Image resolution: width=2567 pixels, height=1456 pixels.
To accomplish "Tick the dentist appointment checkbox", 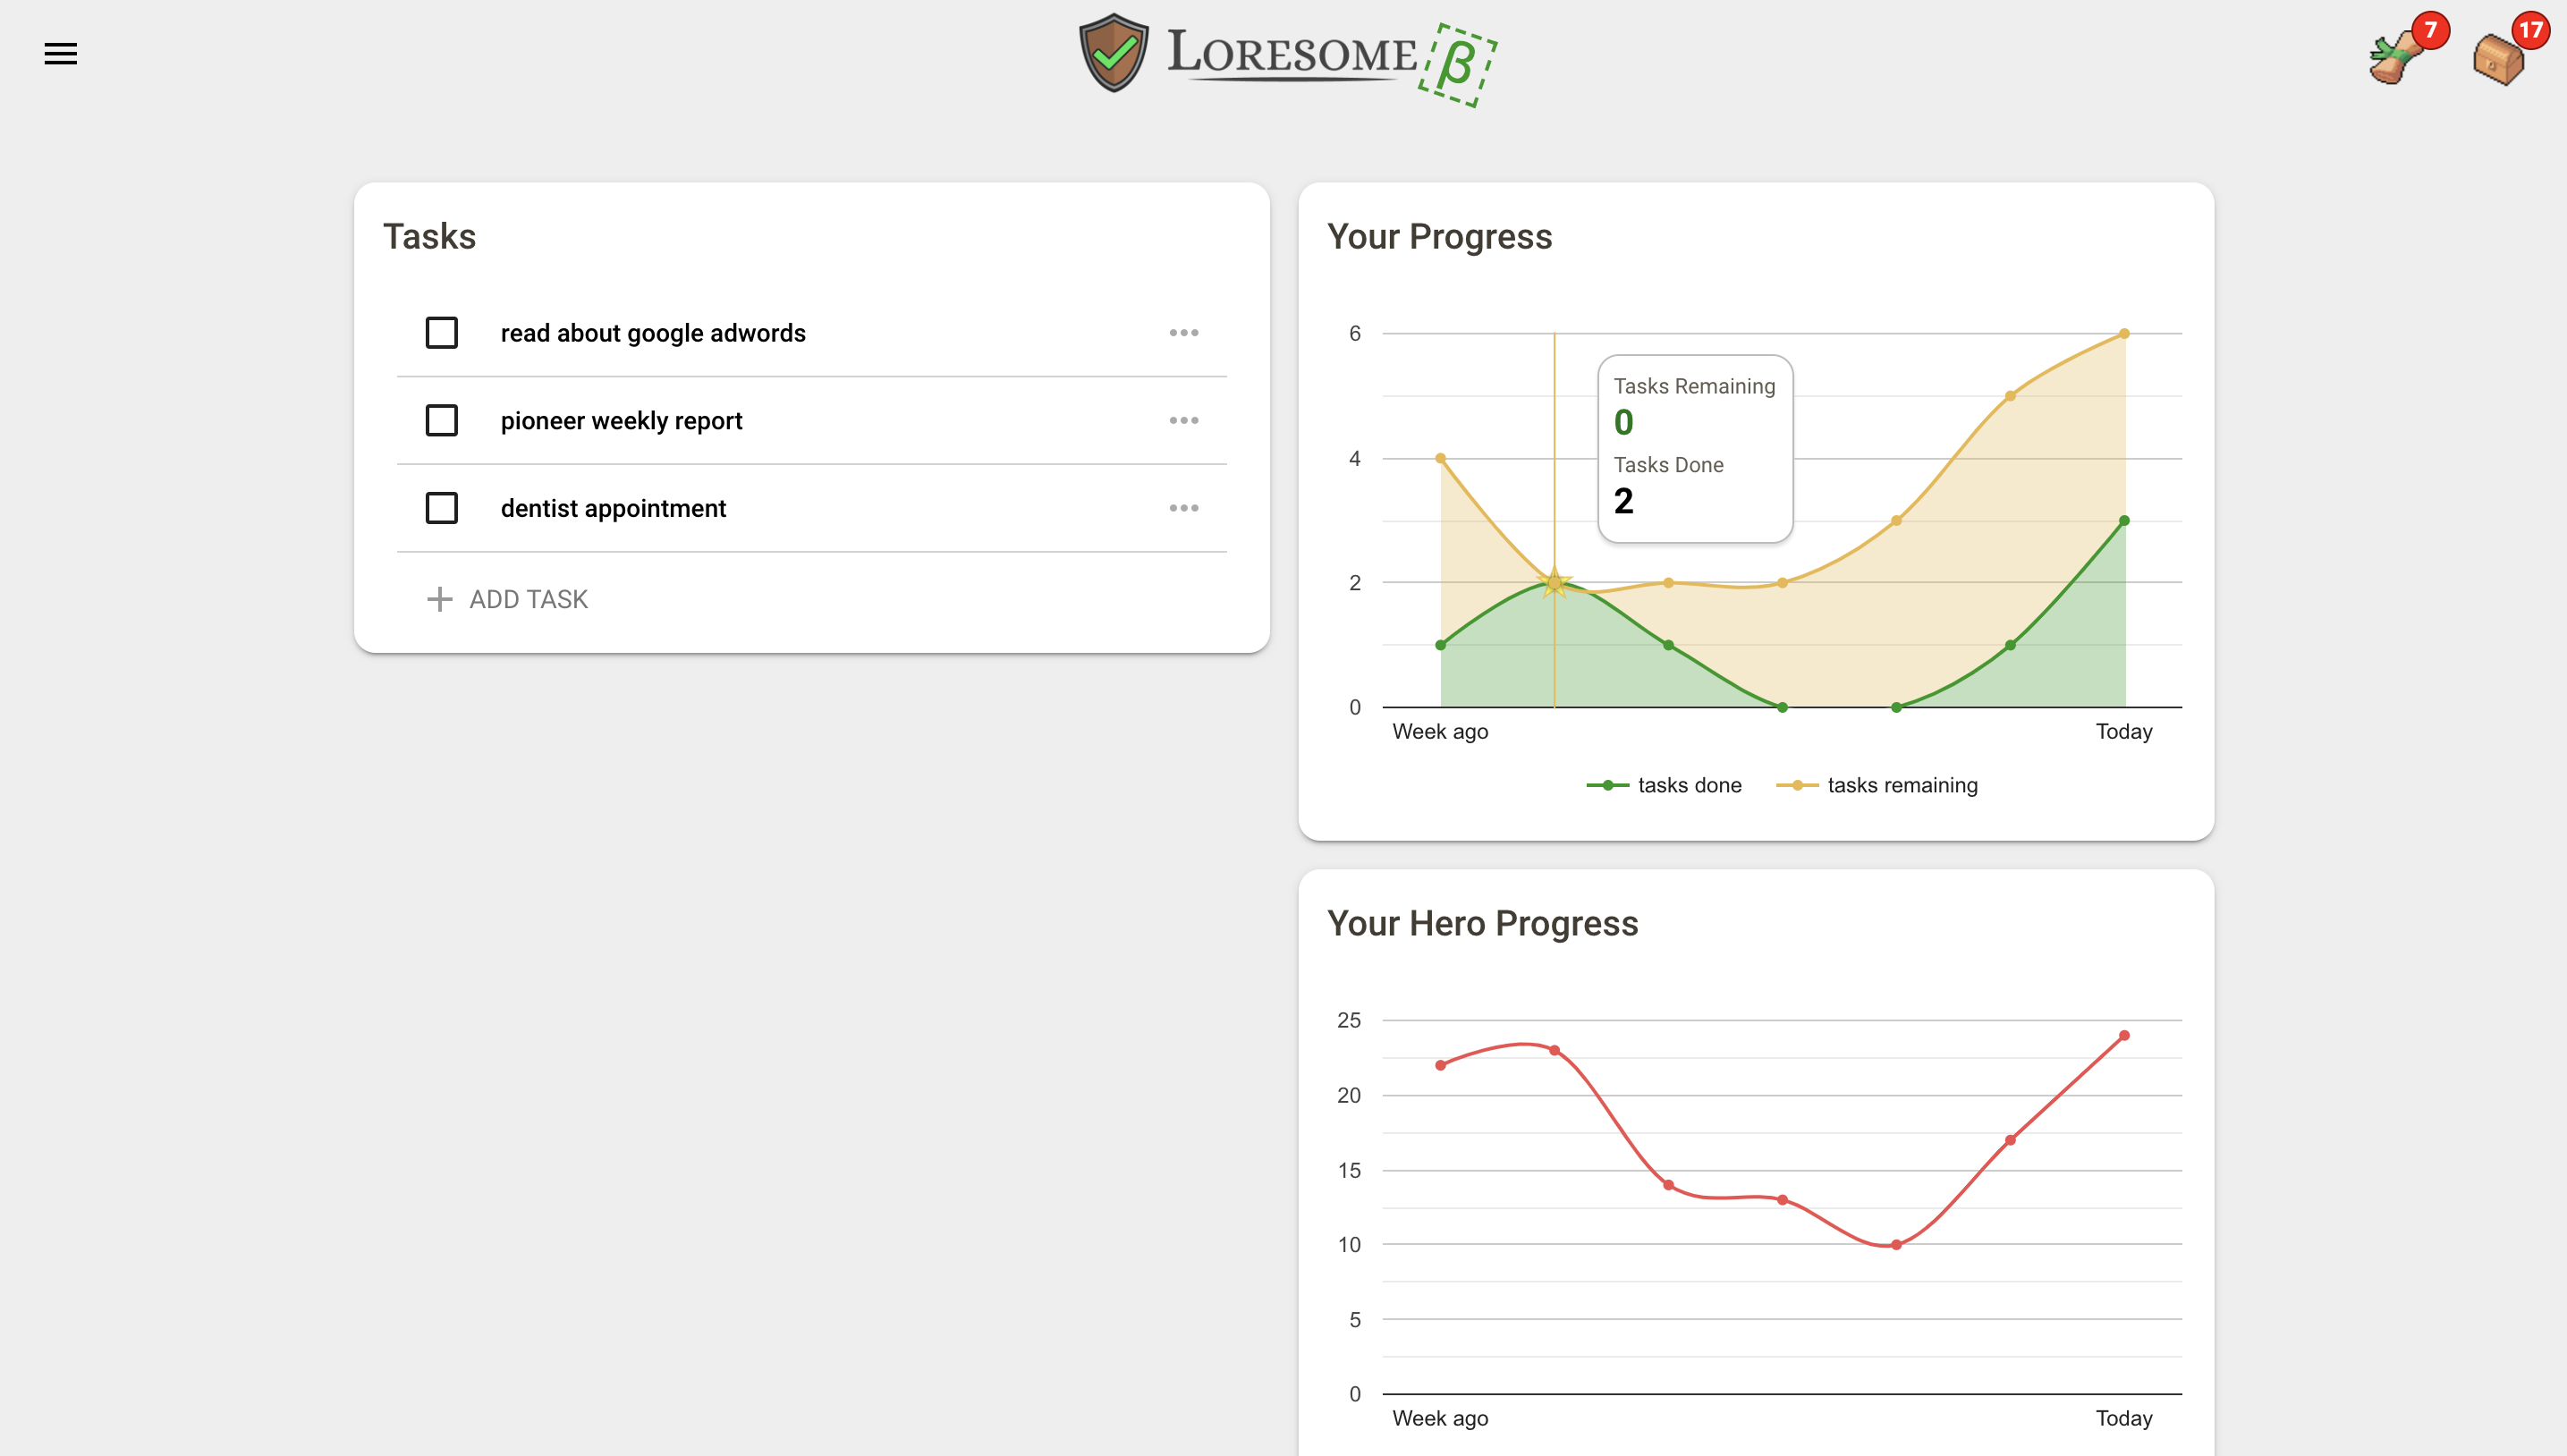I will coord(441,508).
